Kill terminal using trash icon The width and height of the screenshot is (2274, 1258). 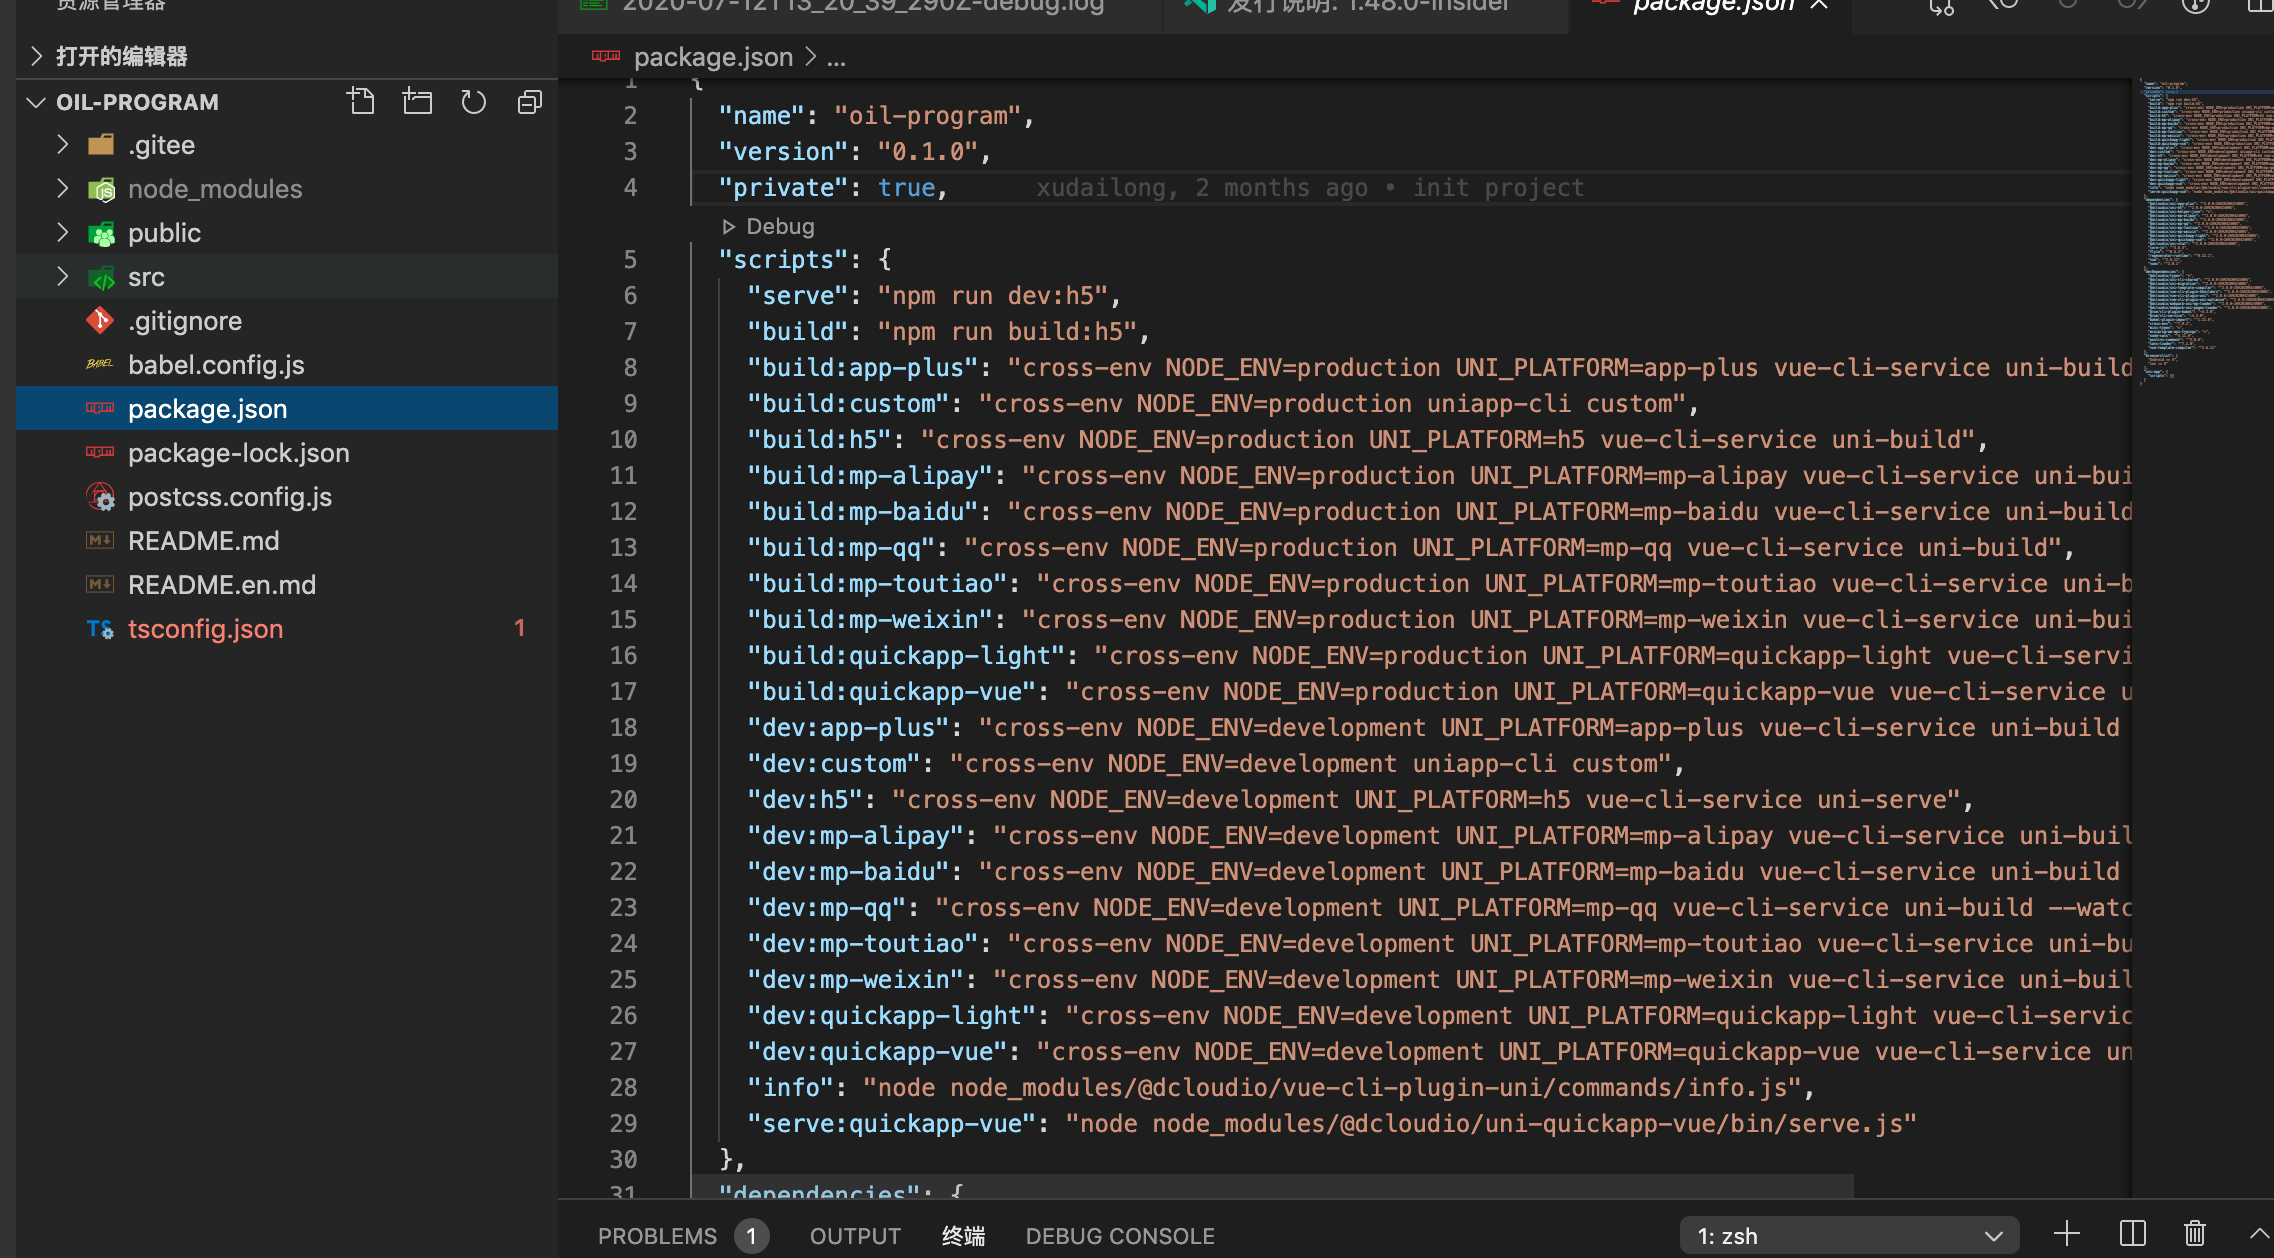click(x=2194, y=1234)
